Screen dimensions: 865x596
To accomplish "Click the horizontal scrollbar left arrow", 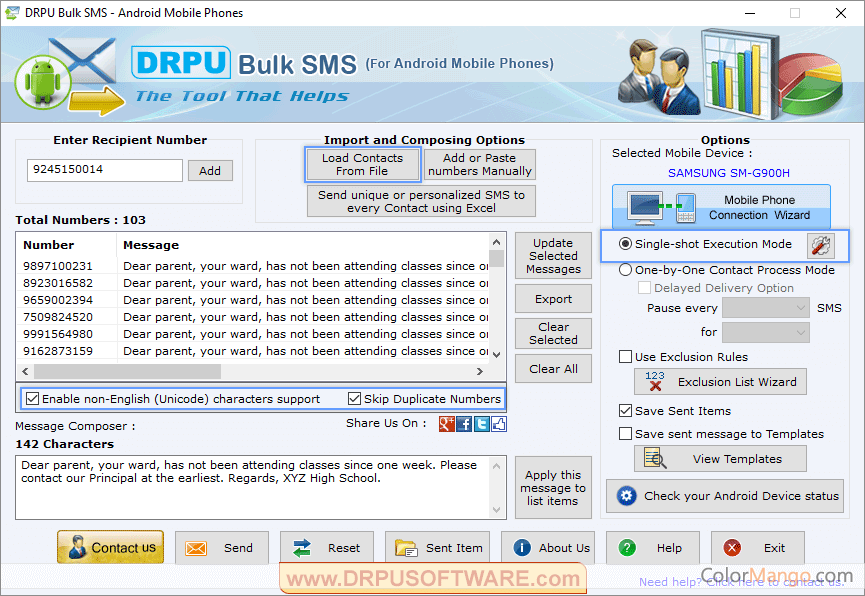I will (x=25, y=371).
